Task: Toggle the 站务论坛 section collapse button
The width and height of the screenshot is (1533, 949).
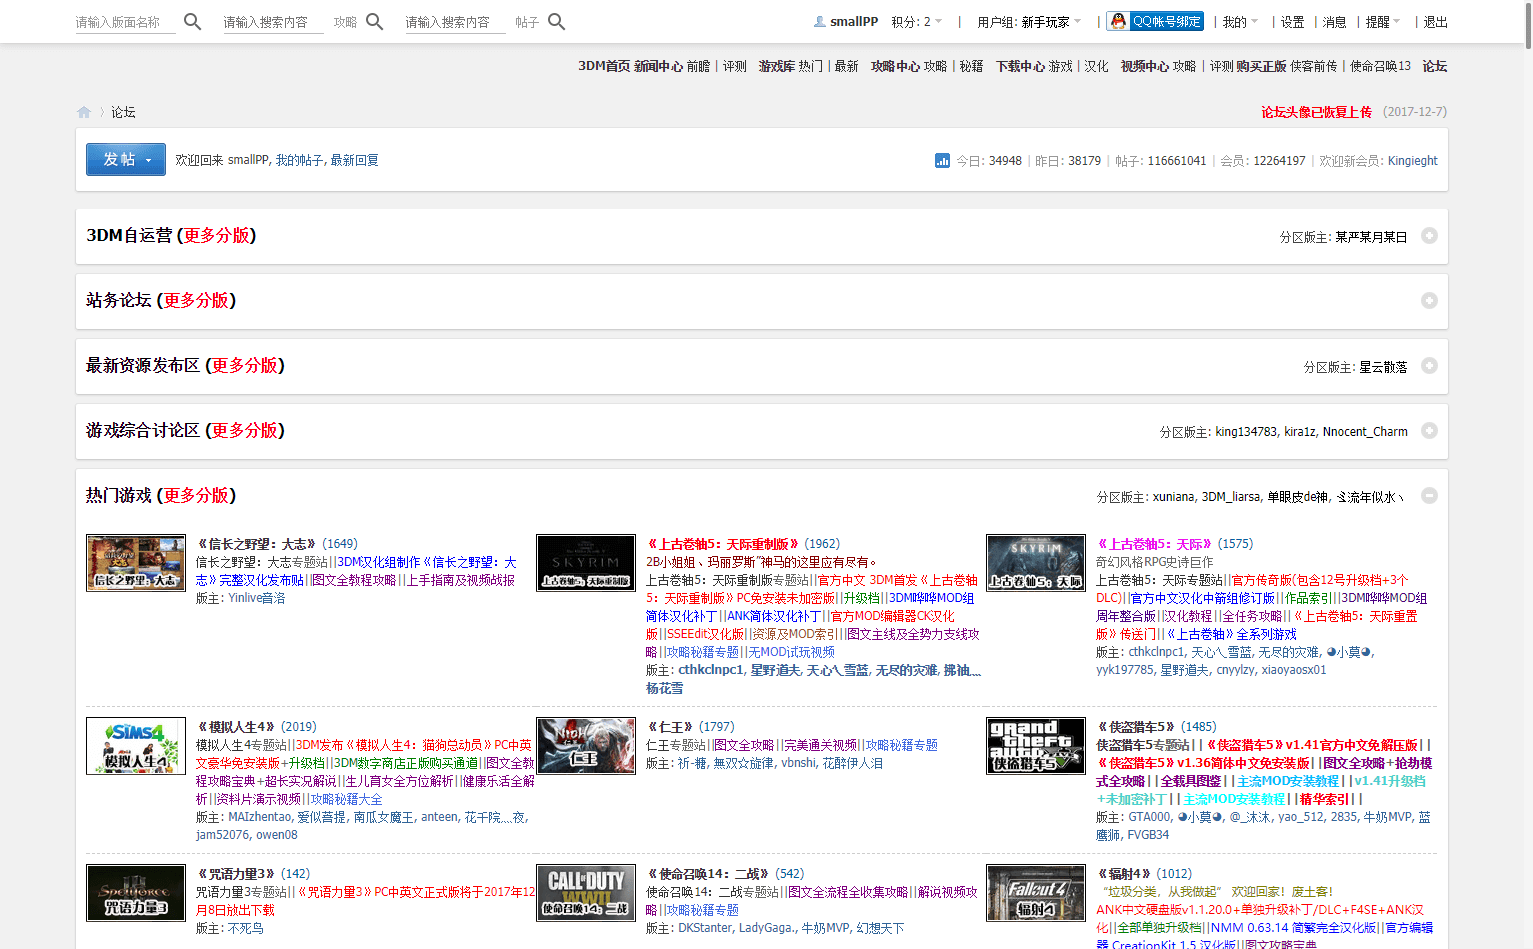Action: coord(1429,301)
